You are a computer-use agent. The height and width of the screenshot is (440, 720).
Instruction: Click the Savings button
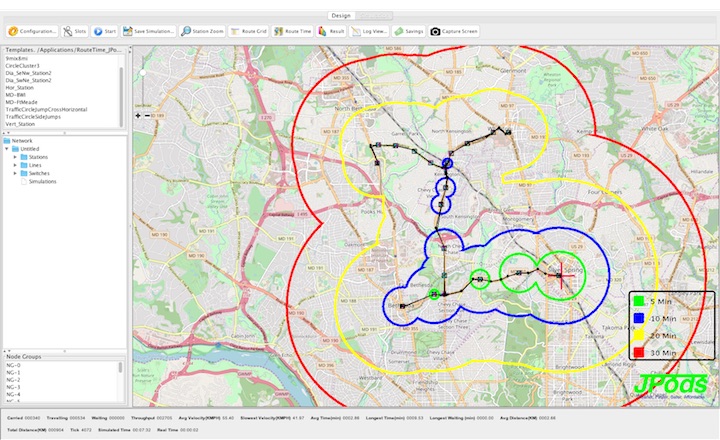click(408, 31)
